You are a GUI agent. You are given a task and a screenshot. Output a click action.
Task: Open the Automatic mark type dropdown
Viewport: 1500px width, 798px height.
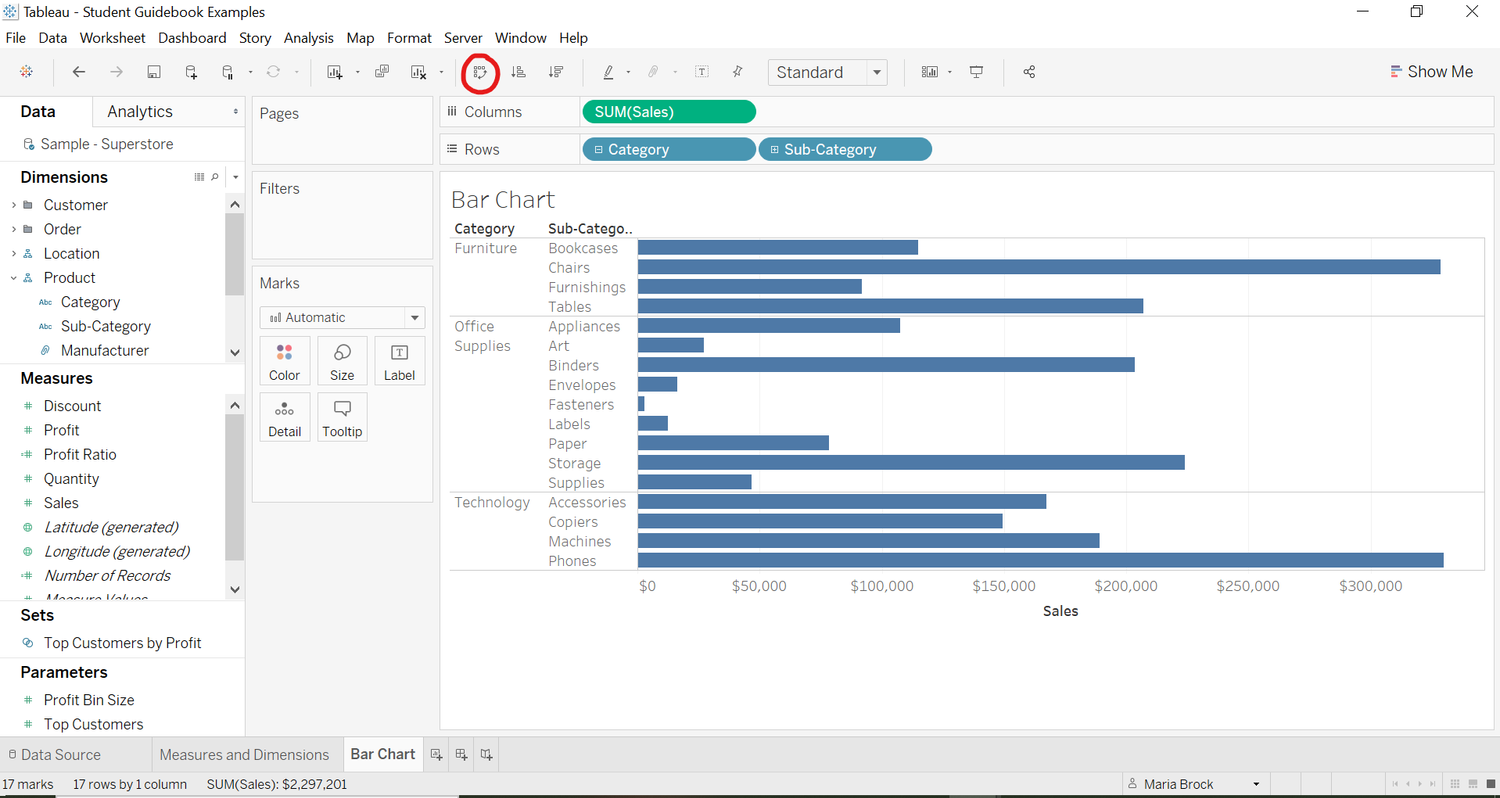tap(342, 317)
